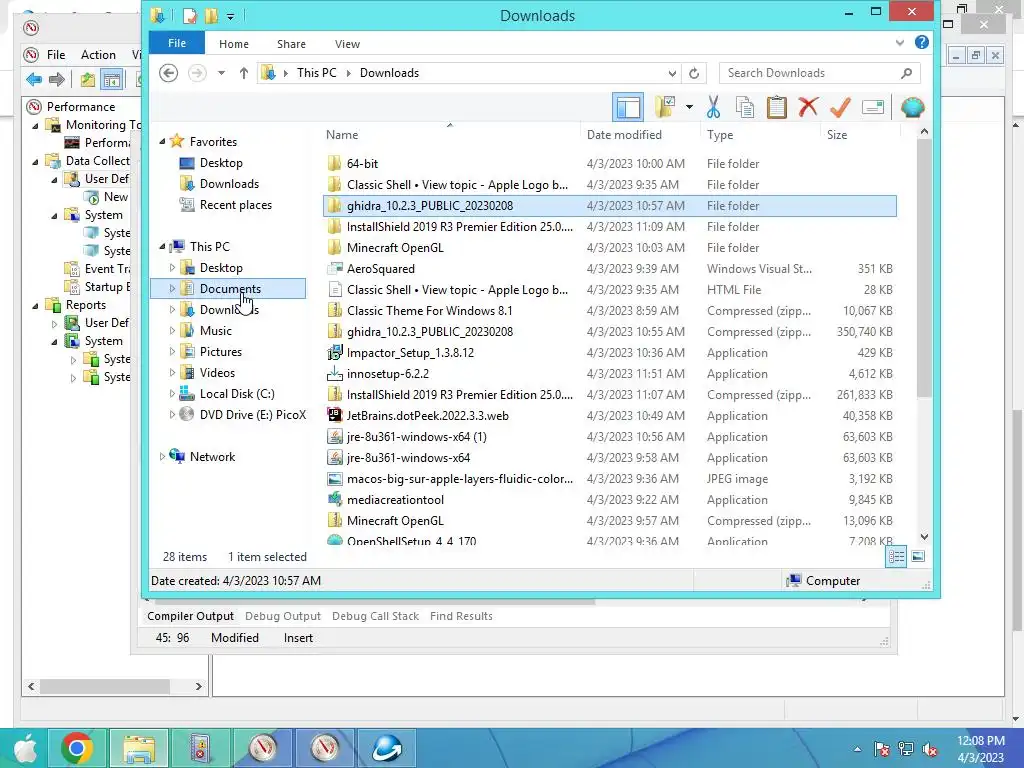The width and height of the screenshot is (1024, 768).
Task: Click the email card toolbar icon
Action: (x=872, y=107)
